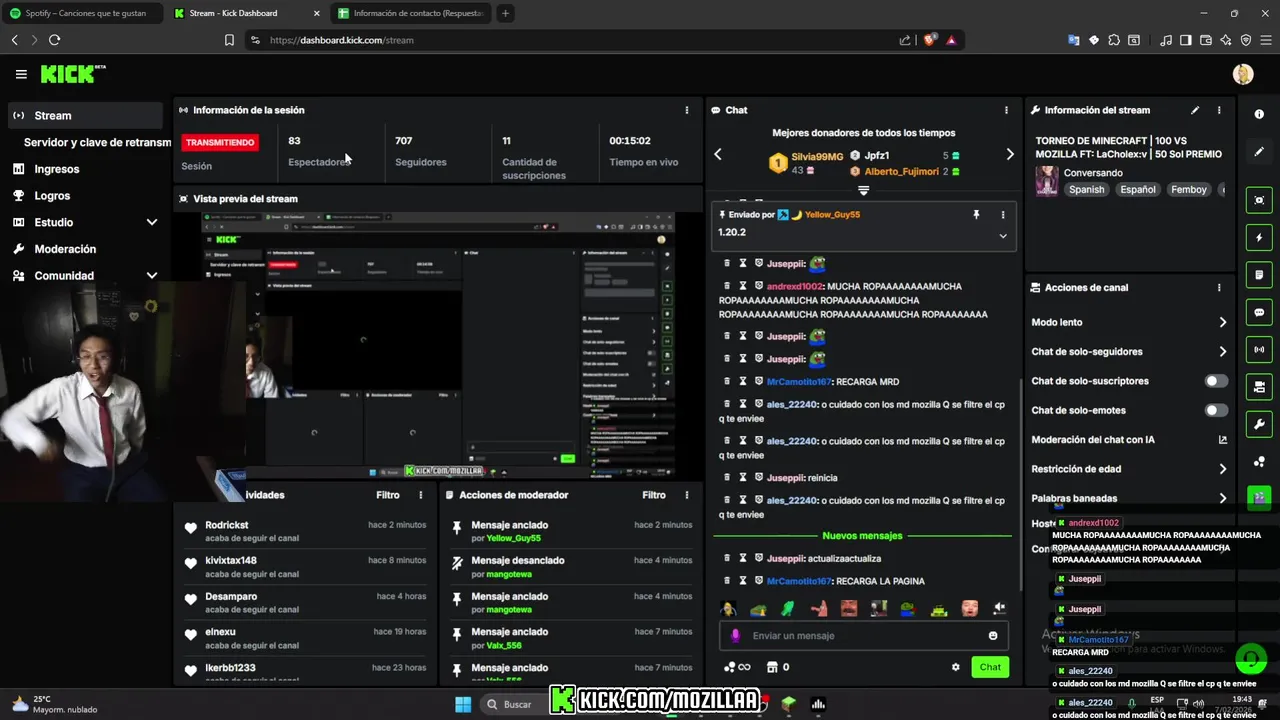Screen dimensions: 1280x720
Task: Open chat settings gear icon
Action: (x=955, y=667)
